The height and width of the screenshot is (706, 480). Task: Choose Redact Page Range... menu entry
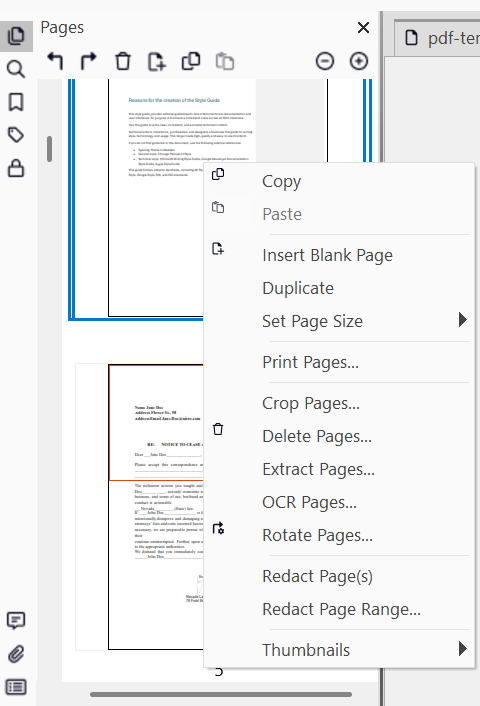pos(339,609)
